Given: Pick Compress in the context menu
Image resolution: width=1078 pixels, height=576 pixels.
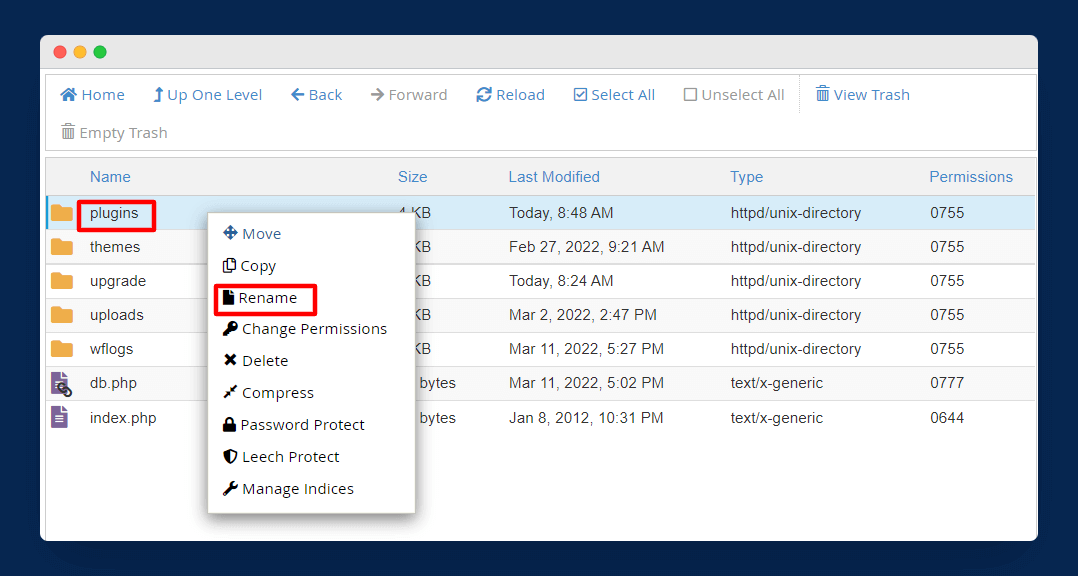Looking at the screenshot, I should (x=277, y=393).
